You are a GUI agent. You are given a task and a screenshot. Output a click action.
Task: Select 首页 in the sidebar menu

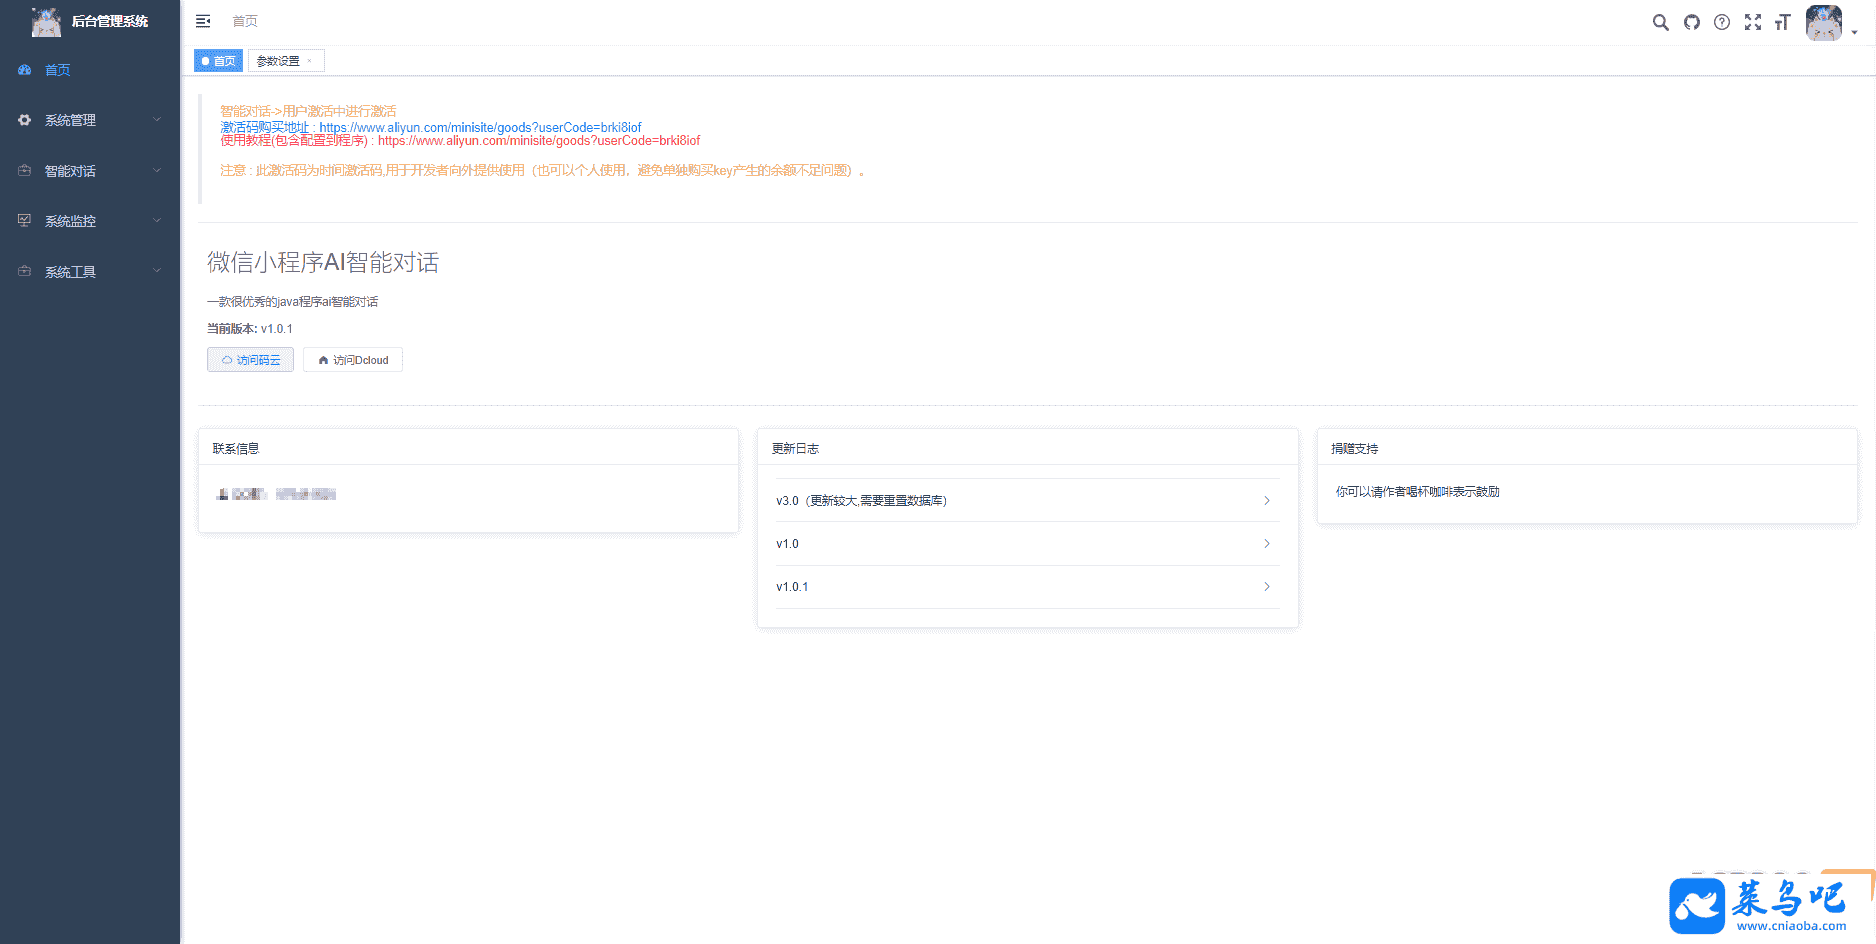(90, 70)
